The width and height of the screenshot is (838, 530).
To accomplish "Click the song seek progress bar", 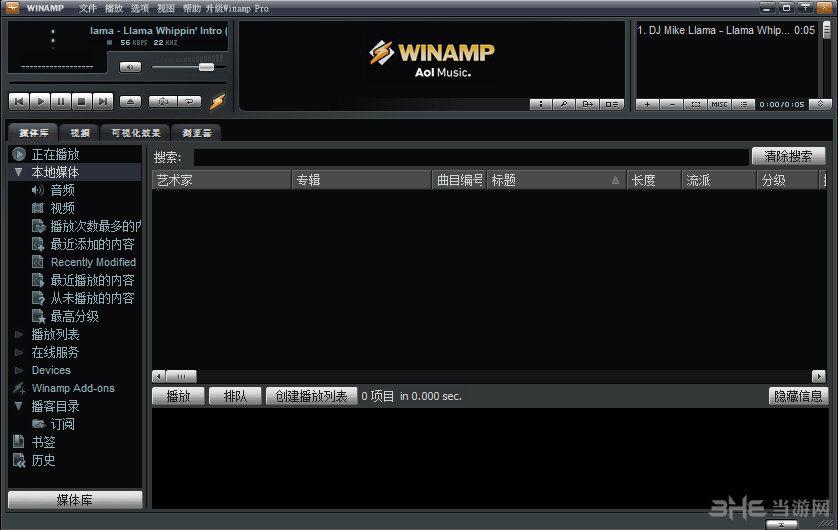I will point(118,83).
